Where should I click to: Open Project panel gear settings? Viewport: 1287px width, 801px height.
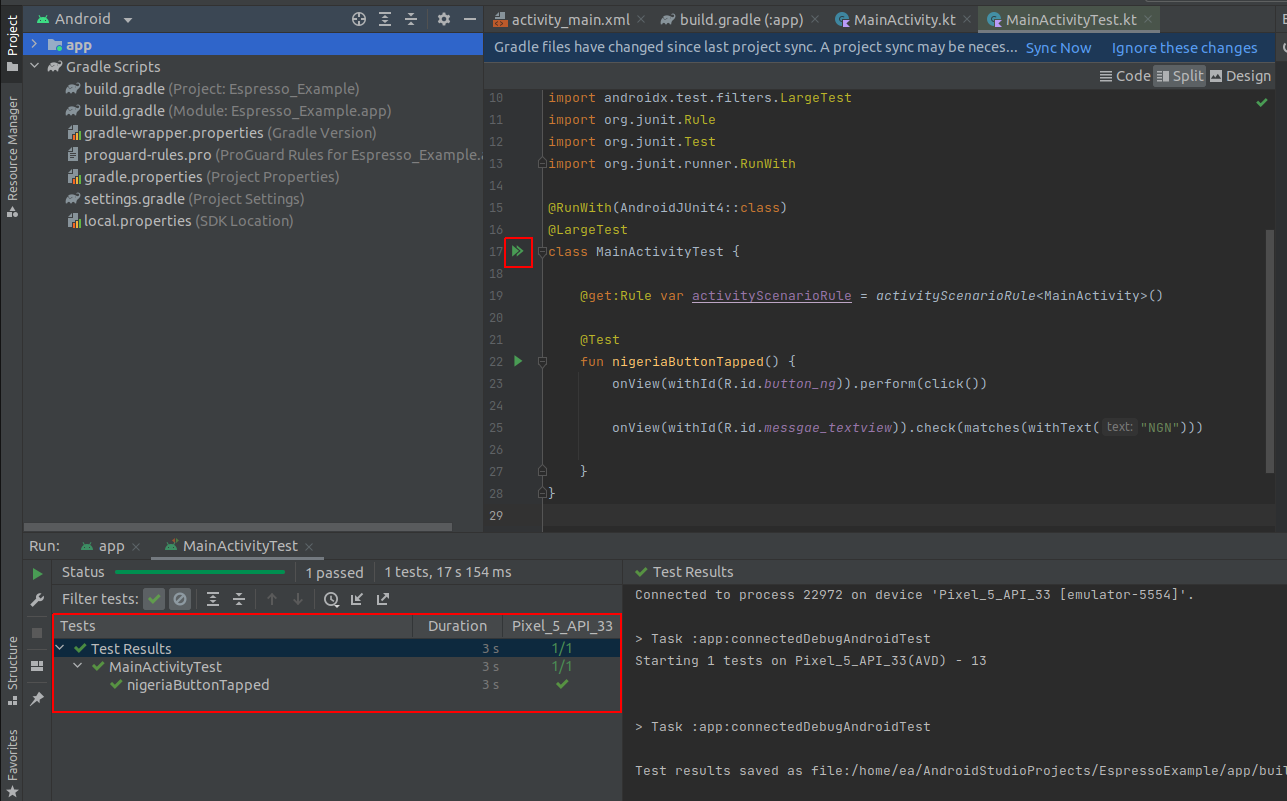[444, 19]
